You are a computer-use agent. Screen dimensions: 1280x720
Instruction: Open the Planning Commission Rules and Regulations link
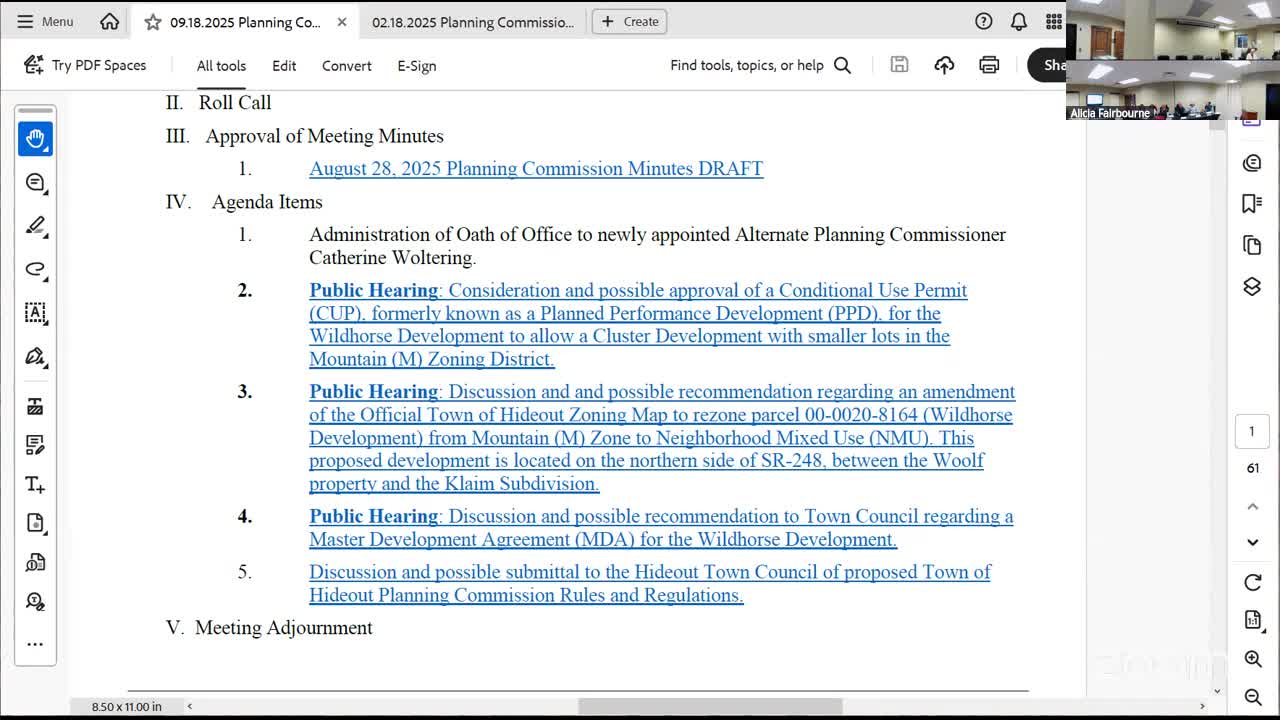[650, 584]
